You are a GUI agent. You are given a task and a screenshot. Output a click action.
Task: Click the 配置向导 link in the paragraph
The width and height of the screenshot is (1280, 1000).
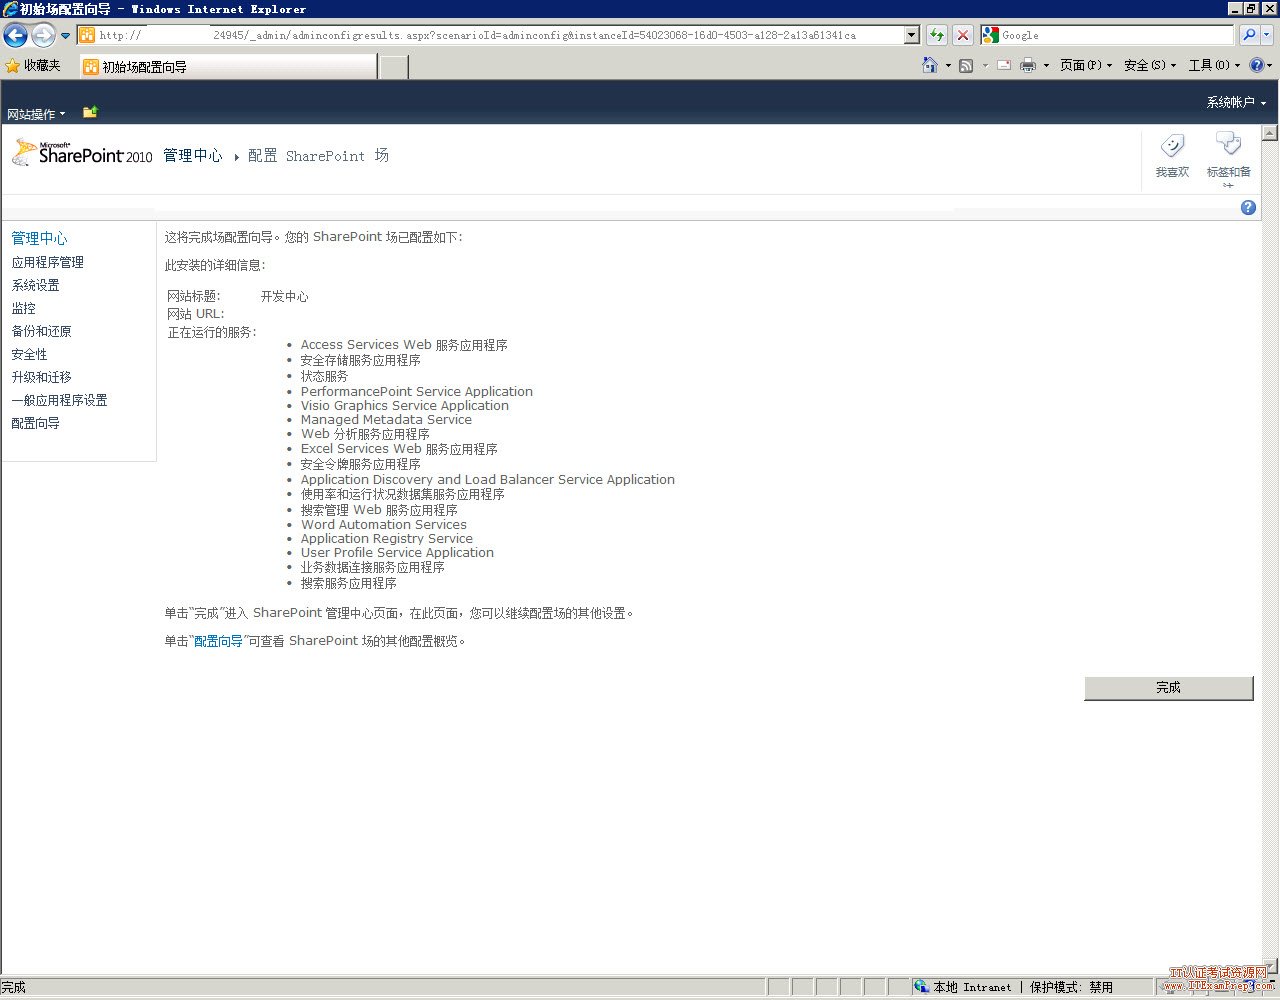coord(218,641)
